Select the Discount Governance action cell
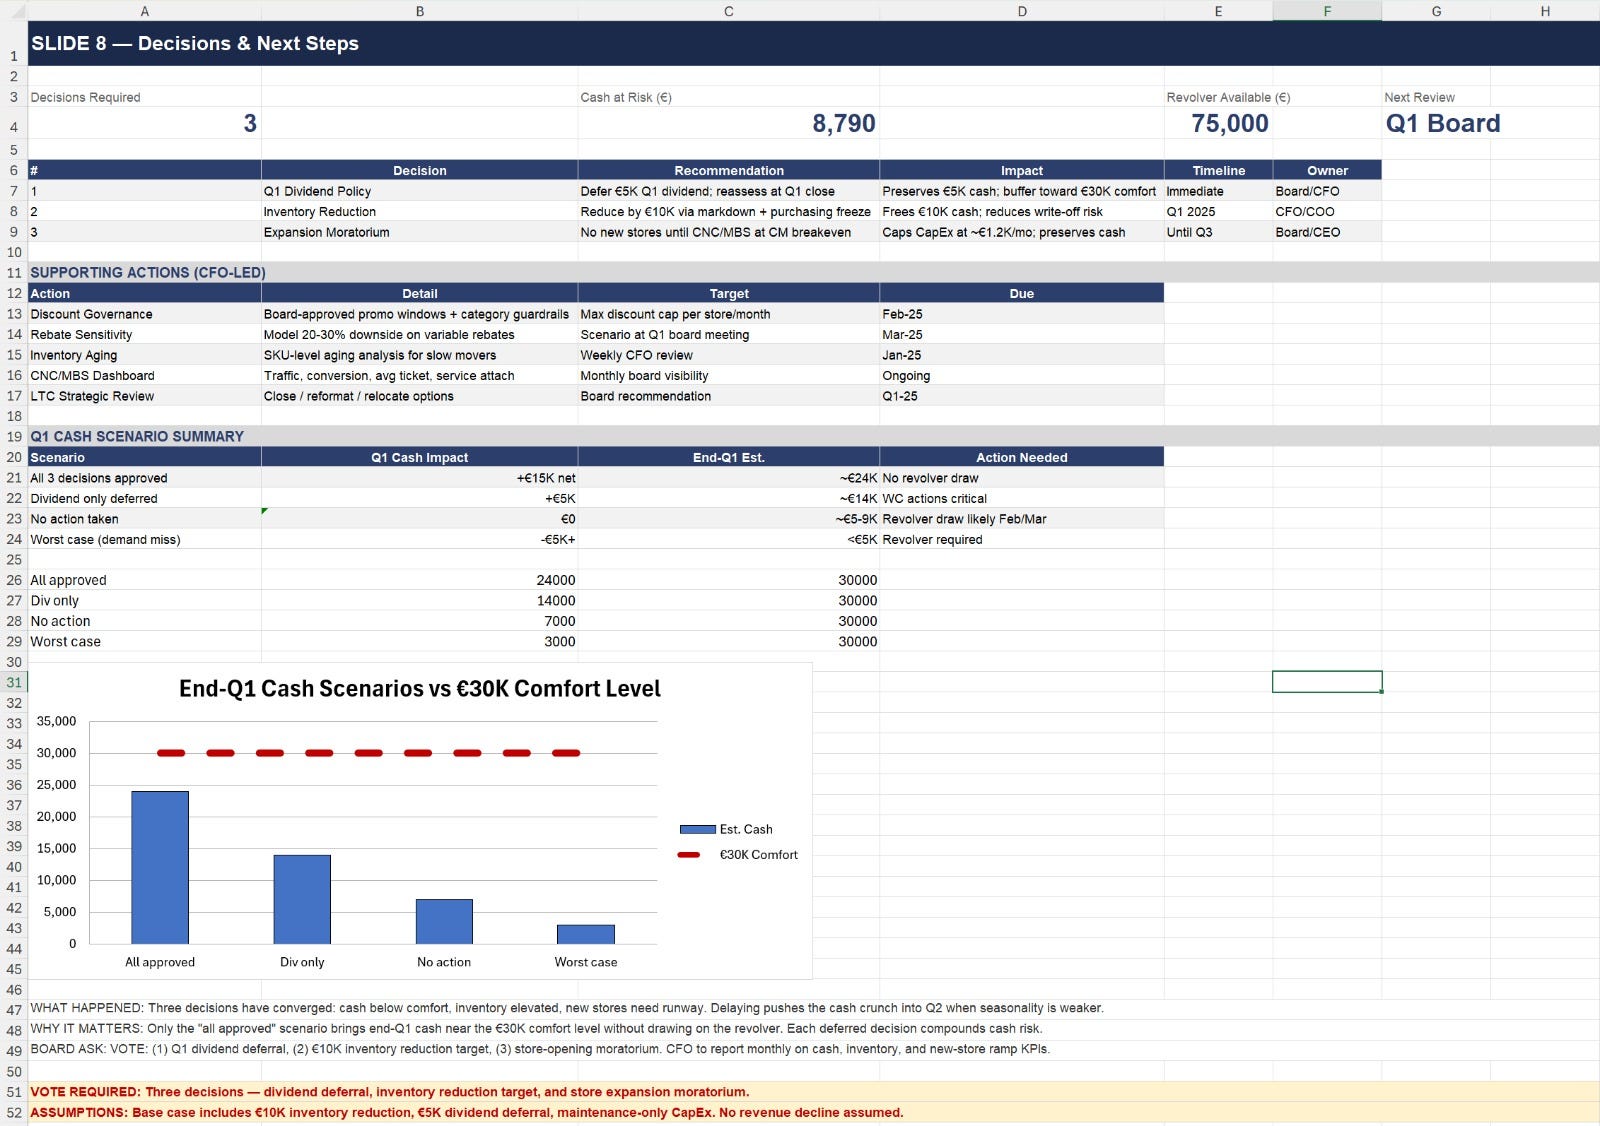 [x=144, y=314]
